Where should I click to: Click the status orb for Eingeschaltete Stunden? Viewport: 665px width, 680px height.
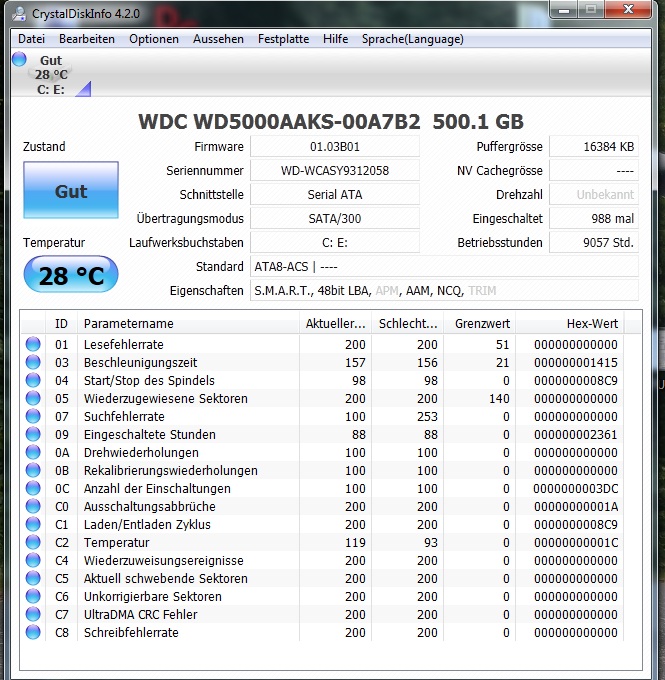(33, 434)
